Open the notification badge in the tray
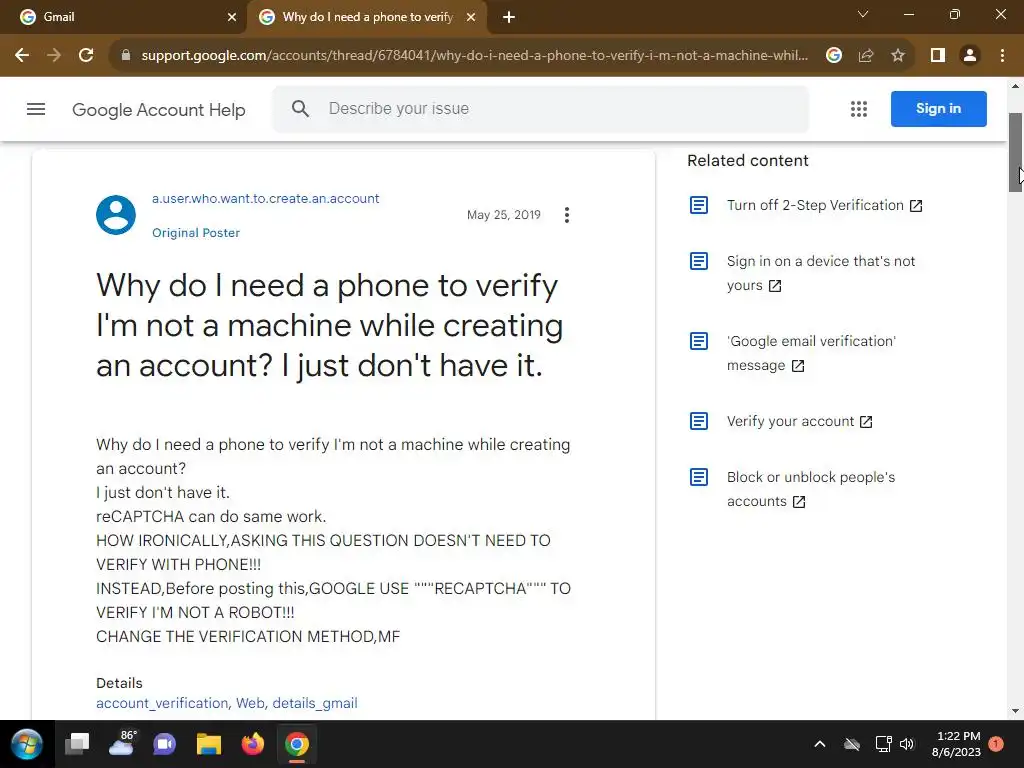 pyautogui.click(x=996, y=744)
